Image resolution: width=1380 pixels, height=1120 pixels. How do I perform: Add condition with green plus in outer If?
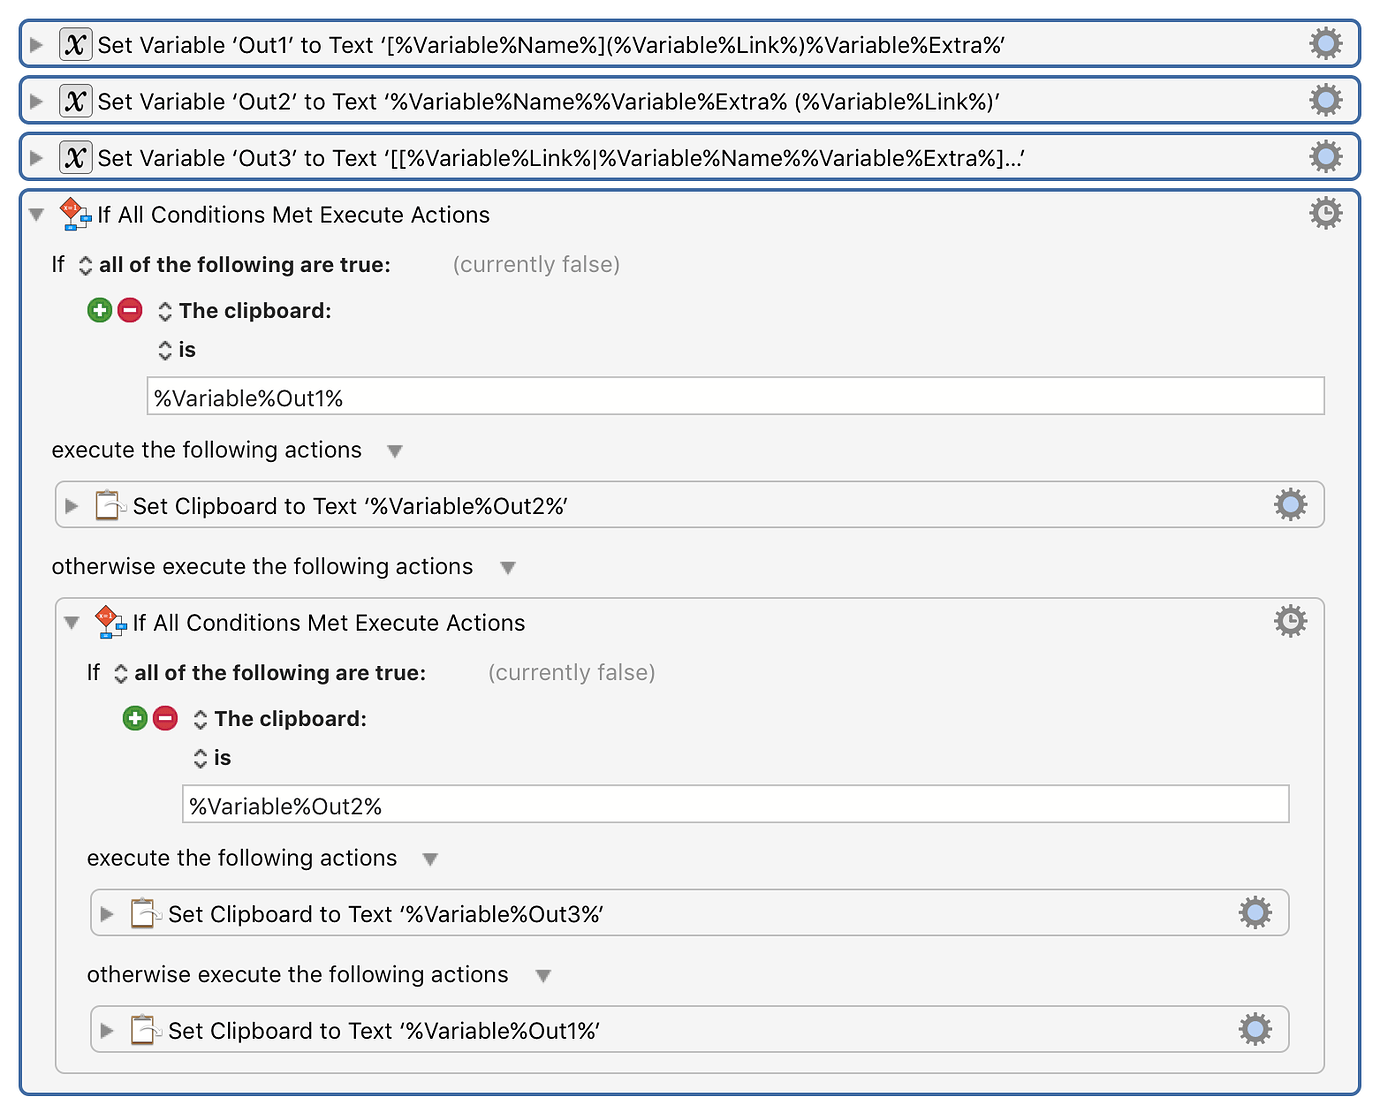[100, 310]
